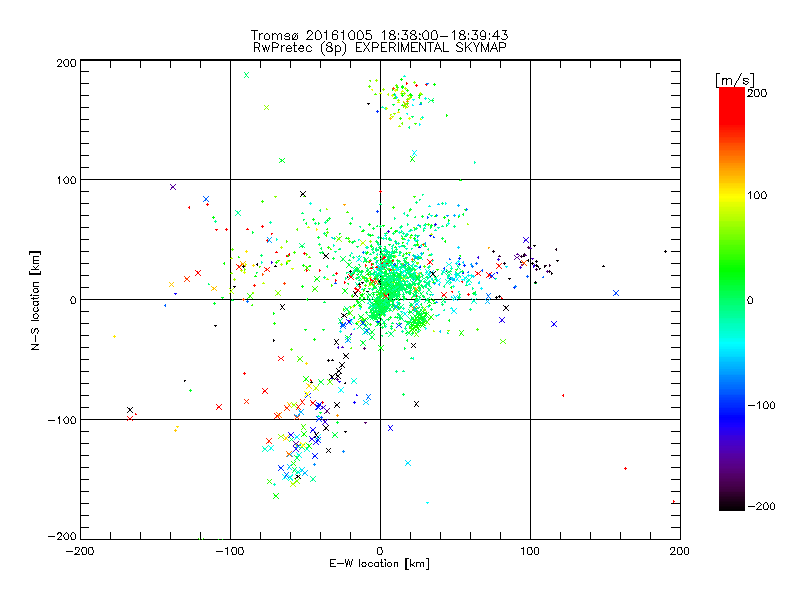800x600 pixels.
Task: Click the plot title 'Tromsø 20161005 18:38:00-18:39:43'
Action: click(x=379, y=35)
